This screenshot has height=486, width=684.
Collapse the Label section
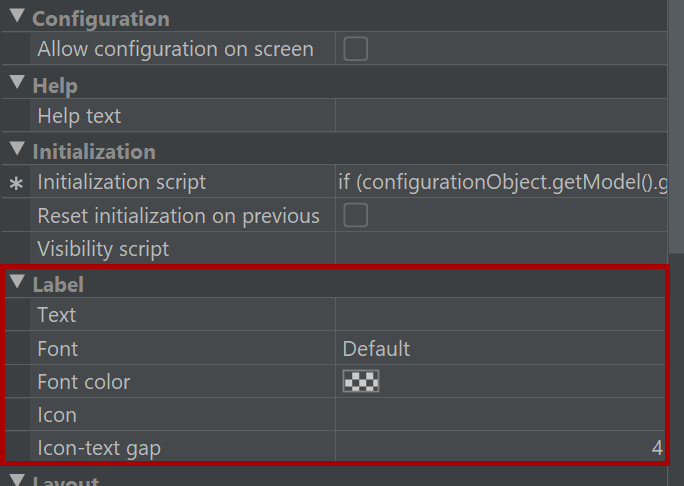(17, 283)
